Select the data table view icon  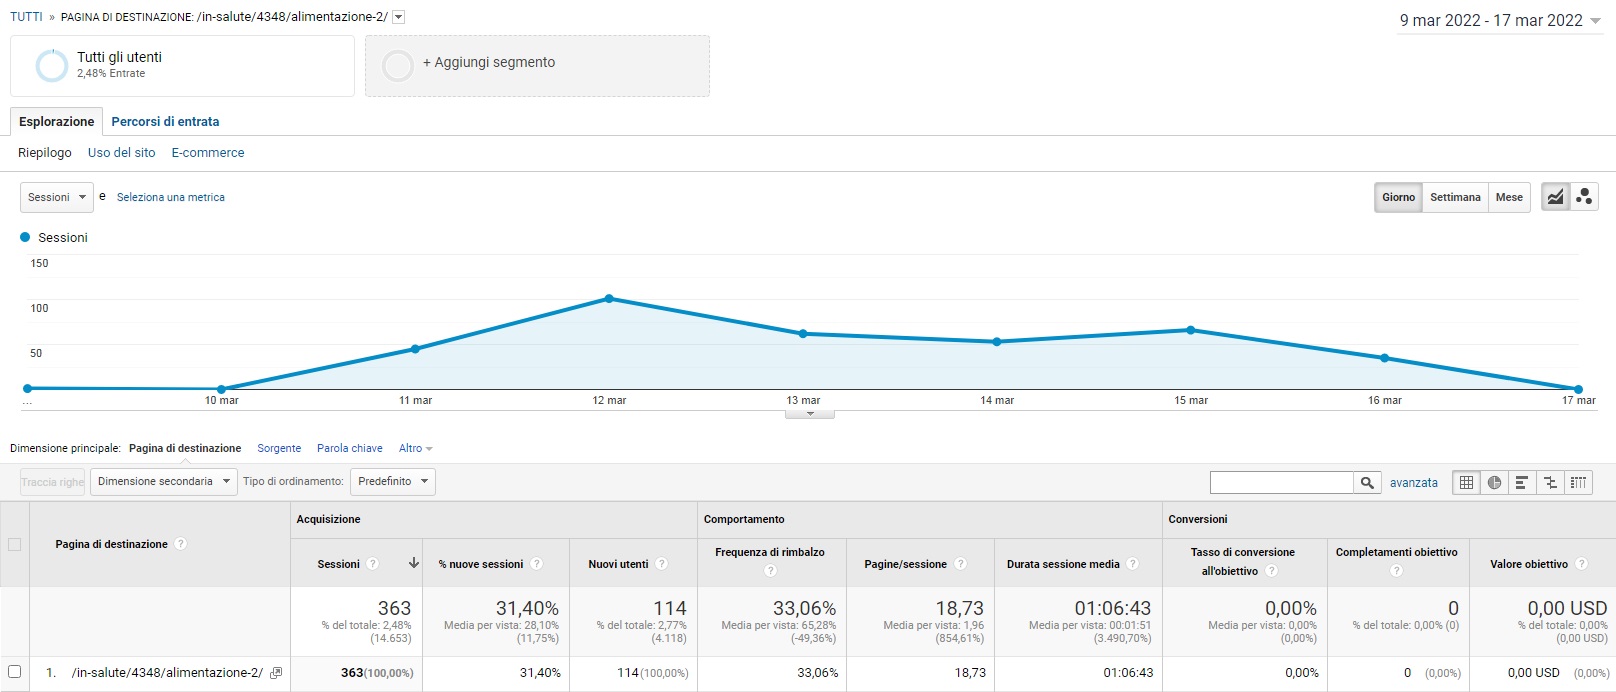click(1466, 482)
